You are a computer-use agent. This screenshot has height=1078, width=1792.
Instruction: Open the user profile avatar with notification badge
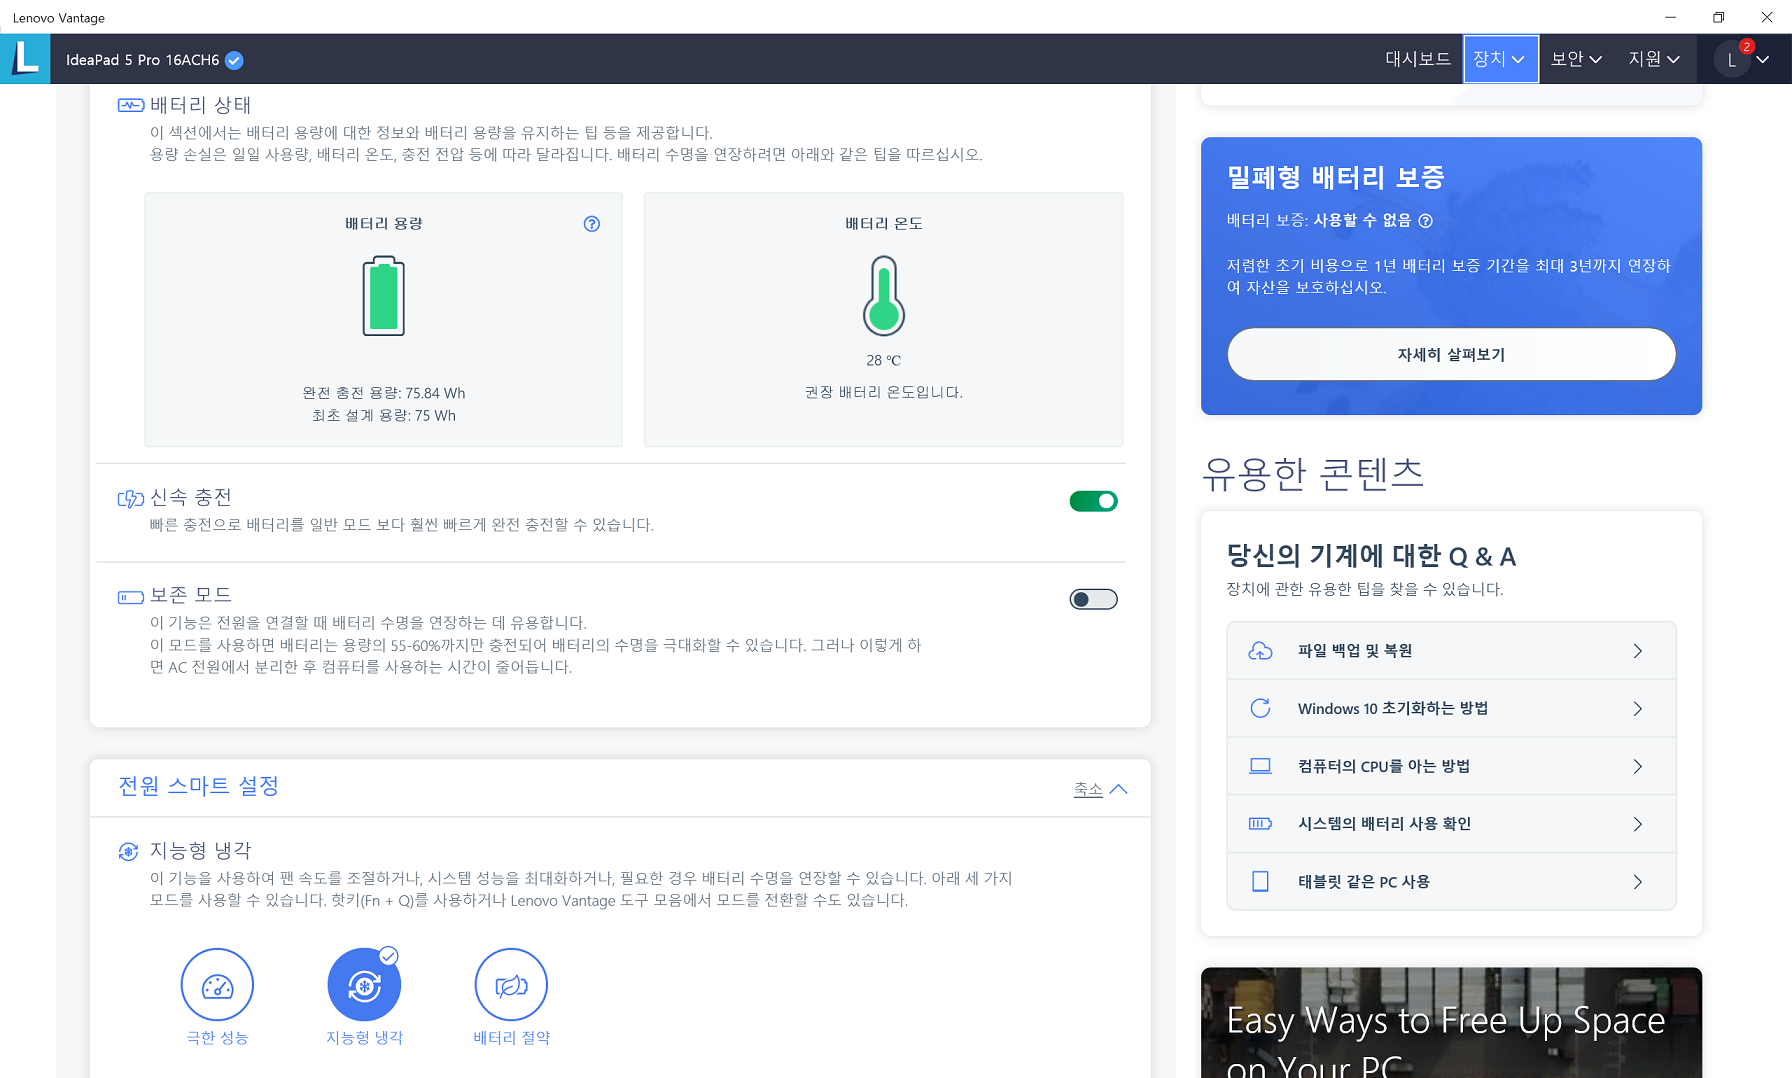pos(1732,60)
